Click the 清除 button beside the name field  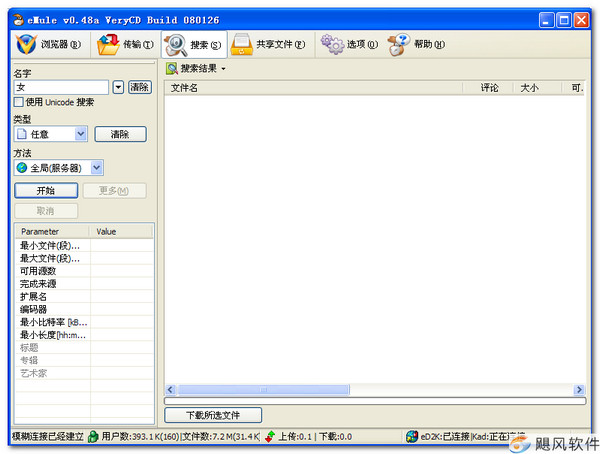point(140,87)
